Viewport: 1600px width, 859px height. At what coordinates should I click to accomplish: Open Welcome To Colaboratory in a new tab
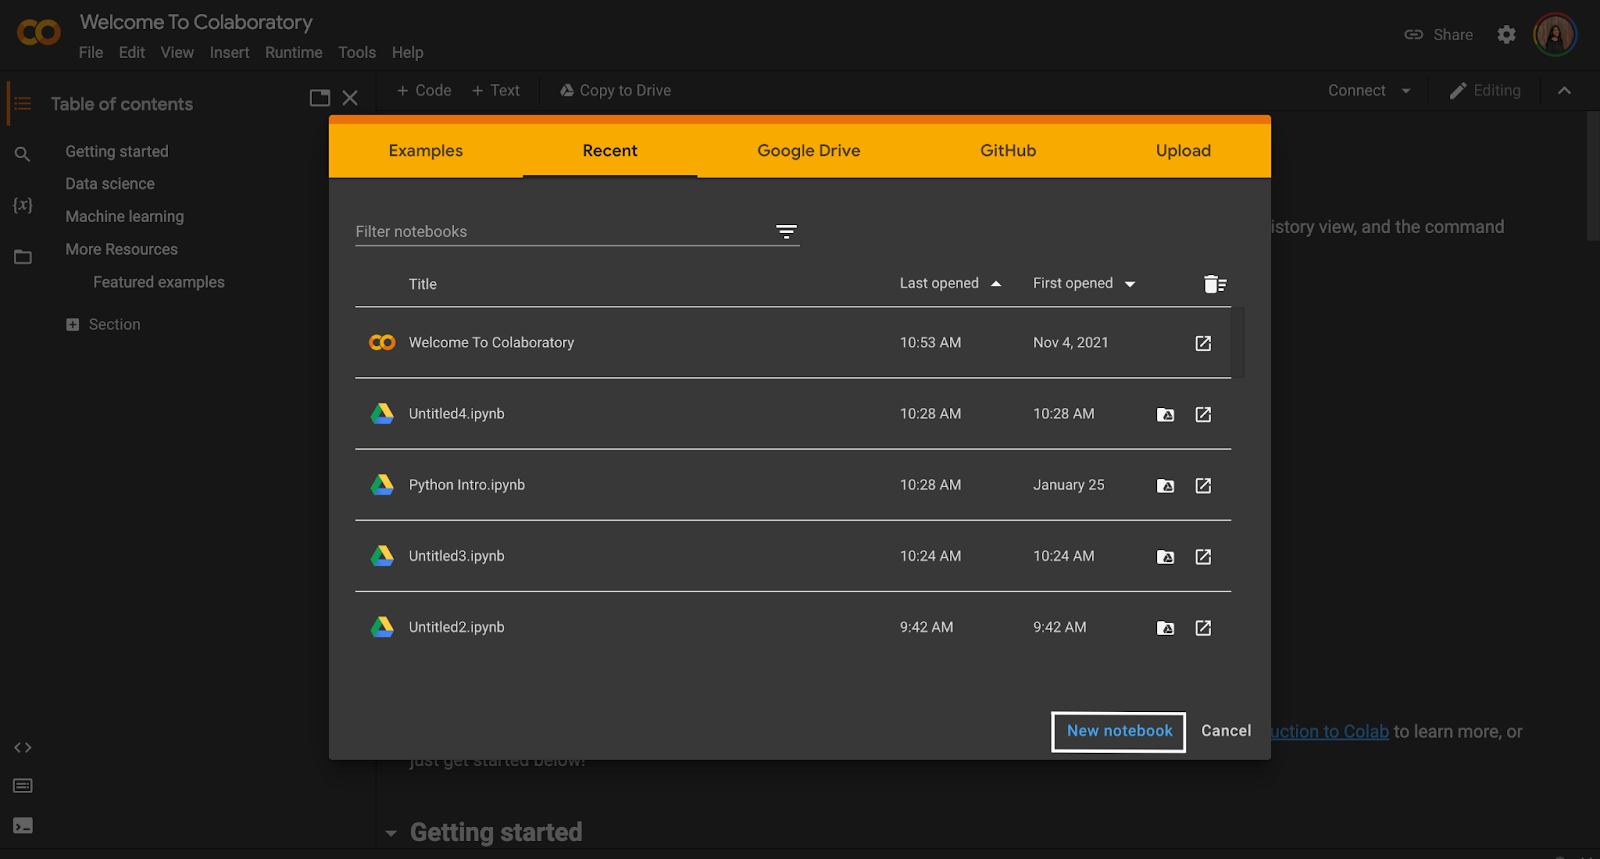1203,343
